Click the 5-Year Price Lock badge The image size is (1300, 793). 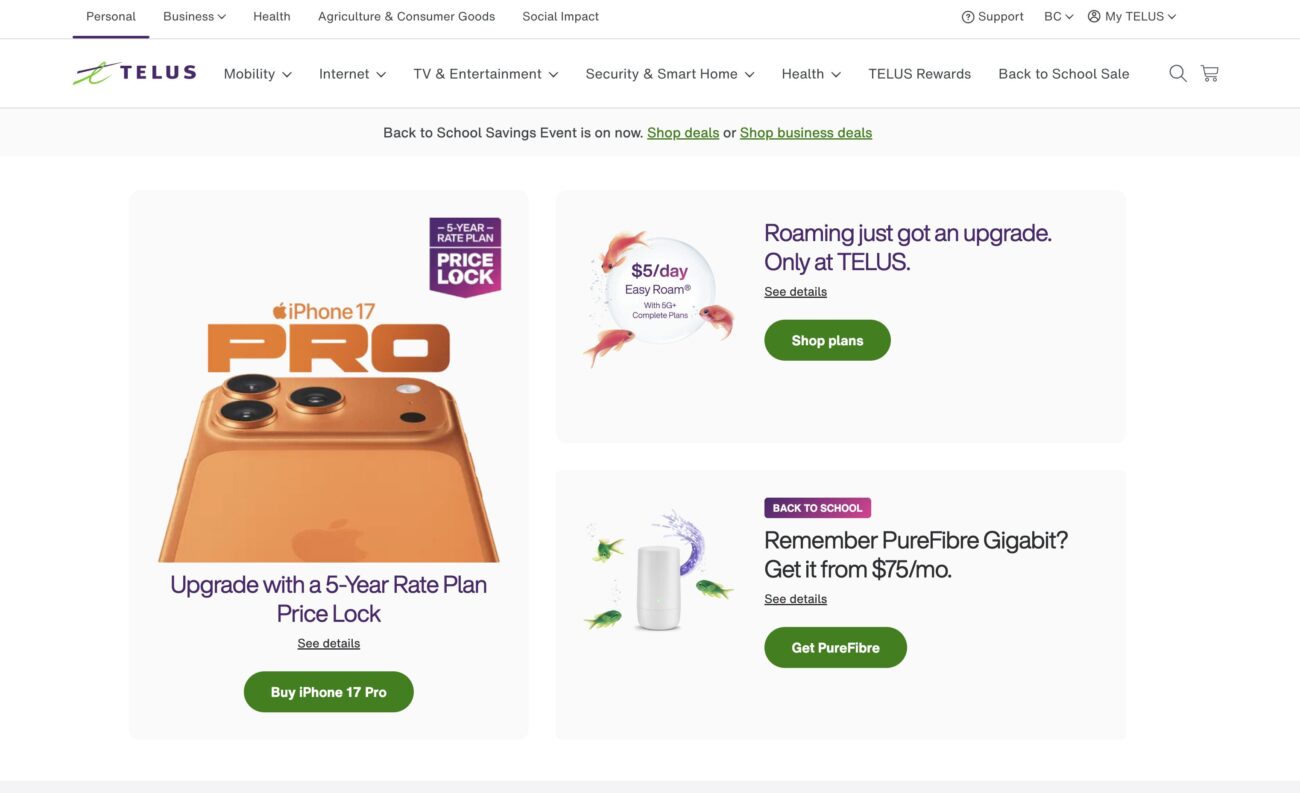pos(465,256)
